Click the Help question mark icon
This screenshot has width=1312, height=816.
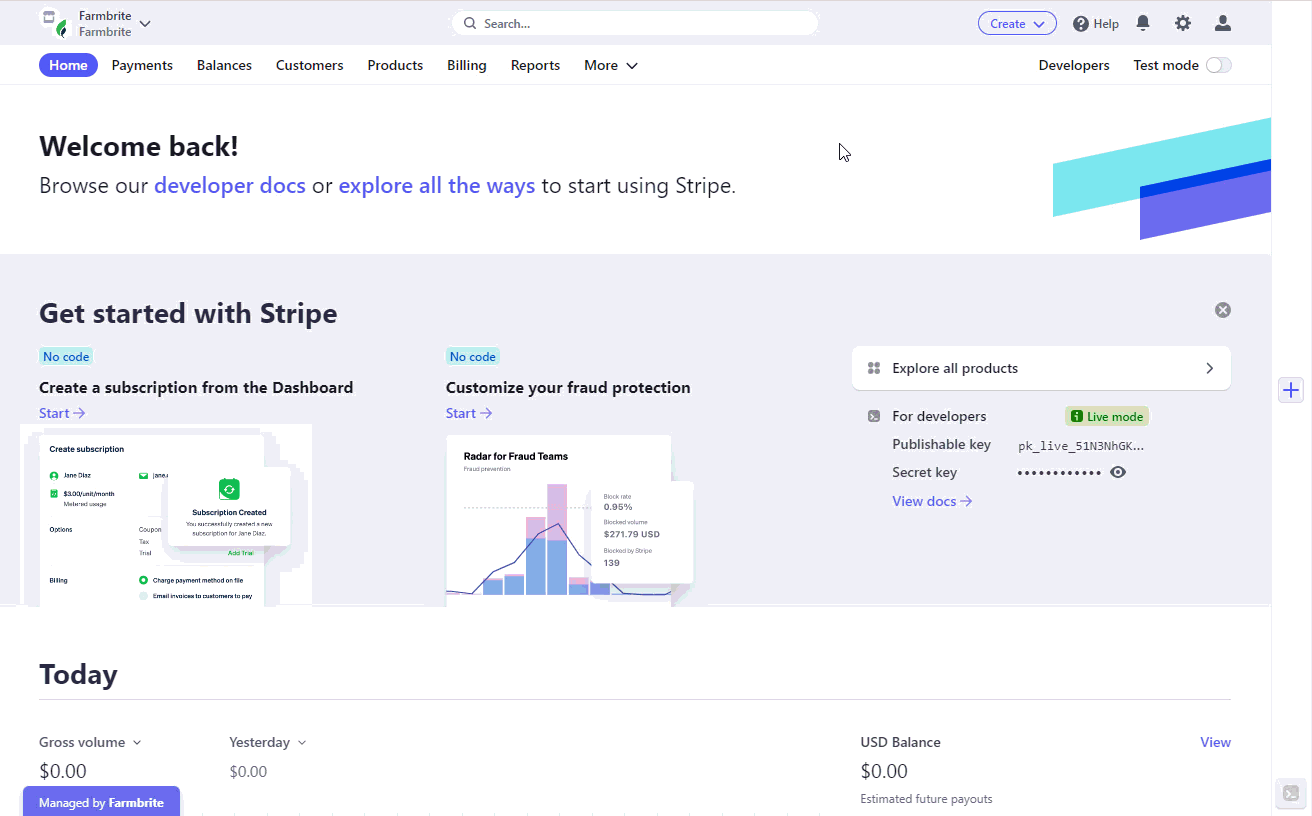click(1080, 24)
